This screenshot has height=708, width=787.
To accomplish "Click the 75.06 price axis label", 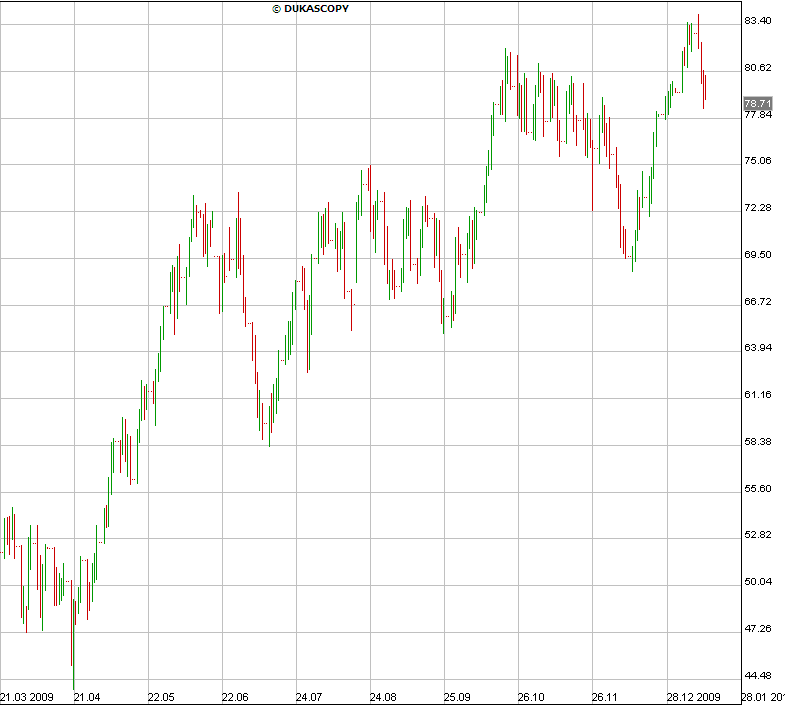I will 758,161.
